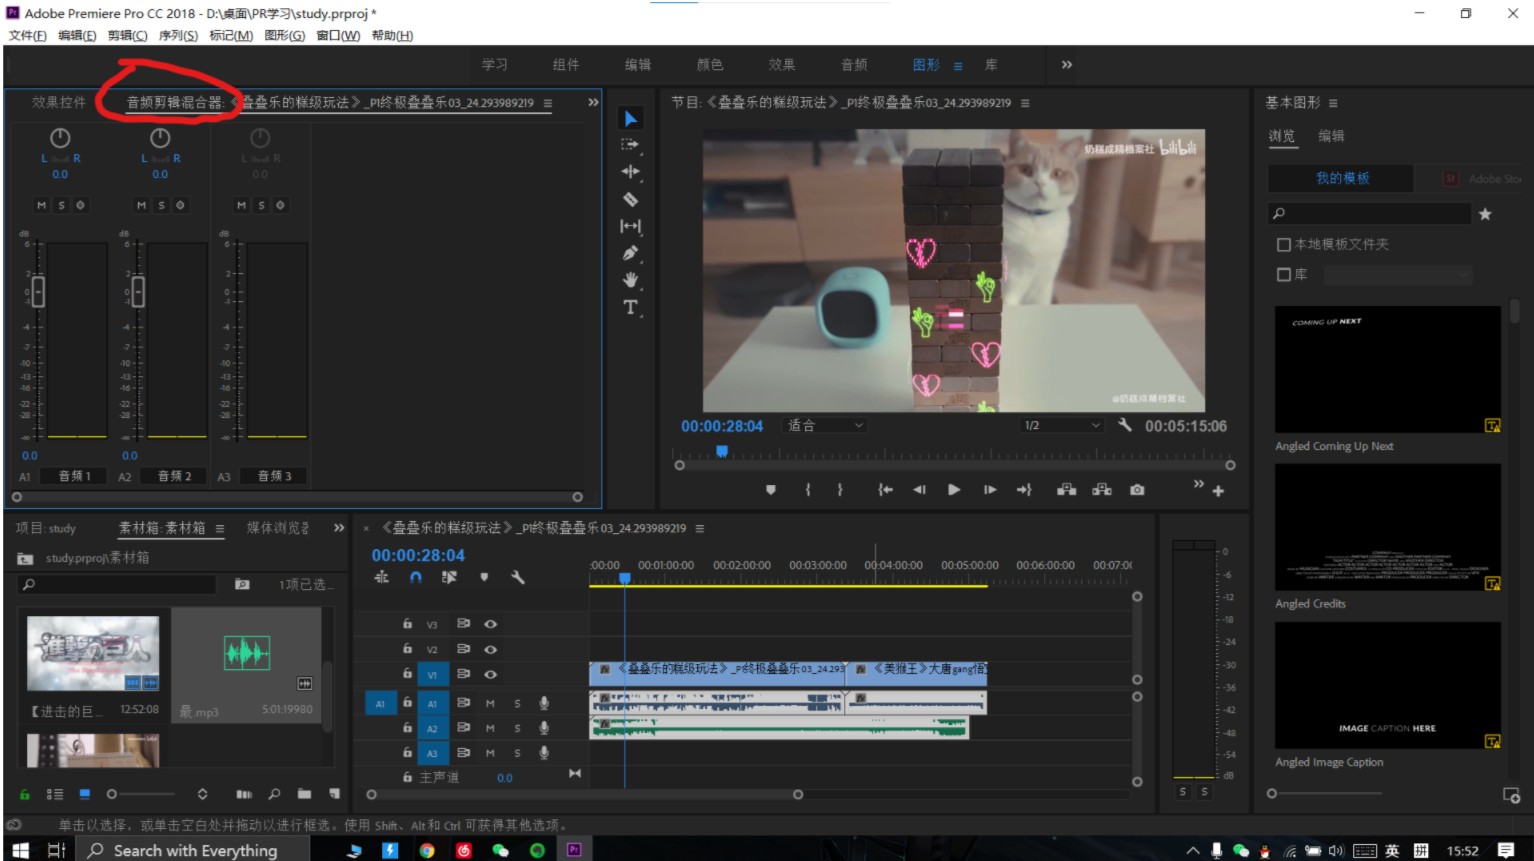Solo 音频 2 in audio clip mixer
Screen dimensions: 1534x861
click(x=161, y=205)
